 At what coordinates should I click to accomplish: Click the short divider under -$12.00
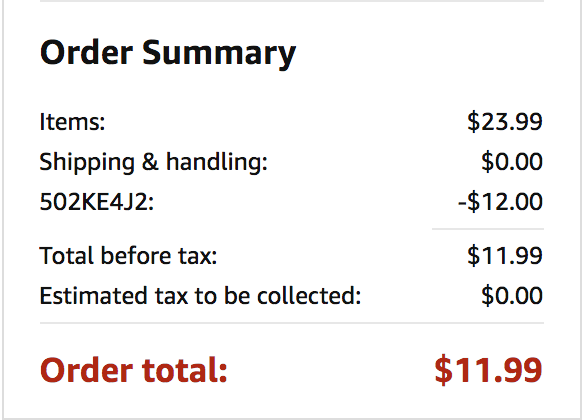[488, 229]
